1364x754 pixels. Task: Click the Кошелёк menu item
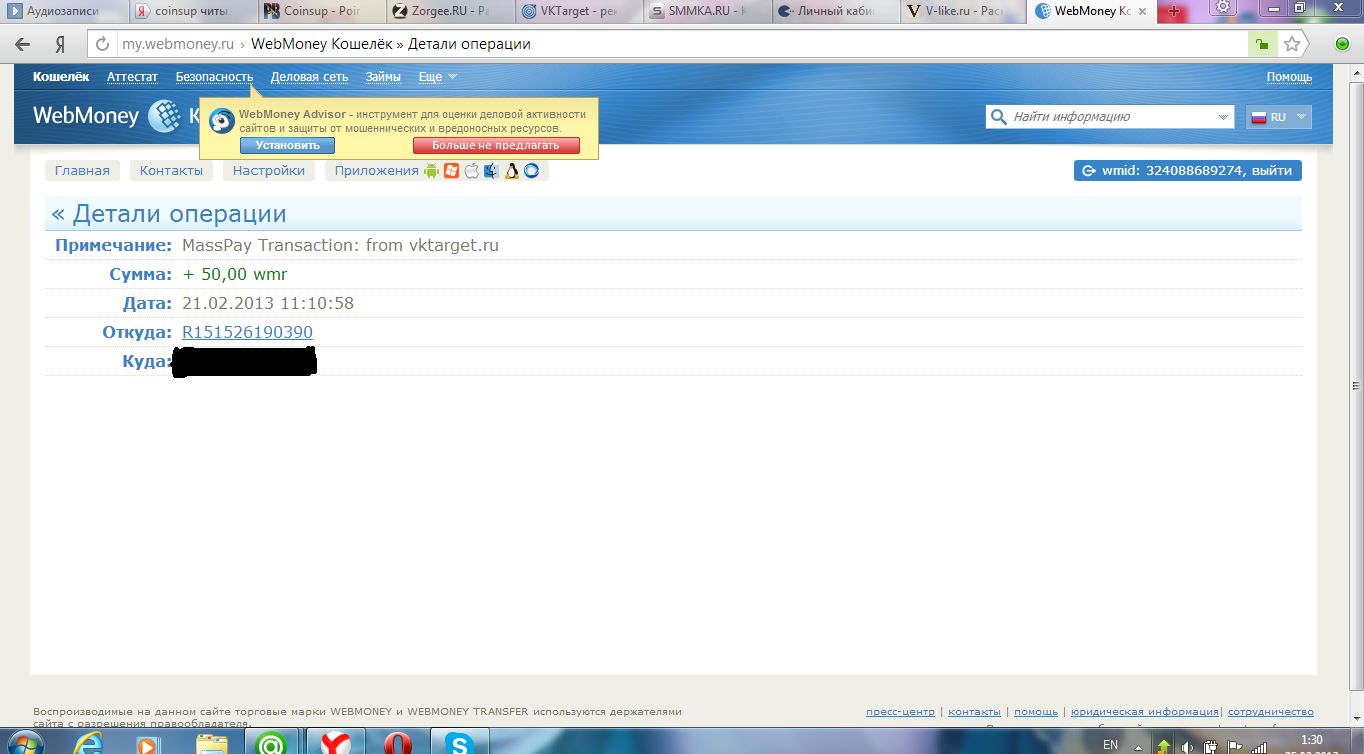tap(61, 77)
